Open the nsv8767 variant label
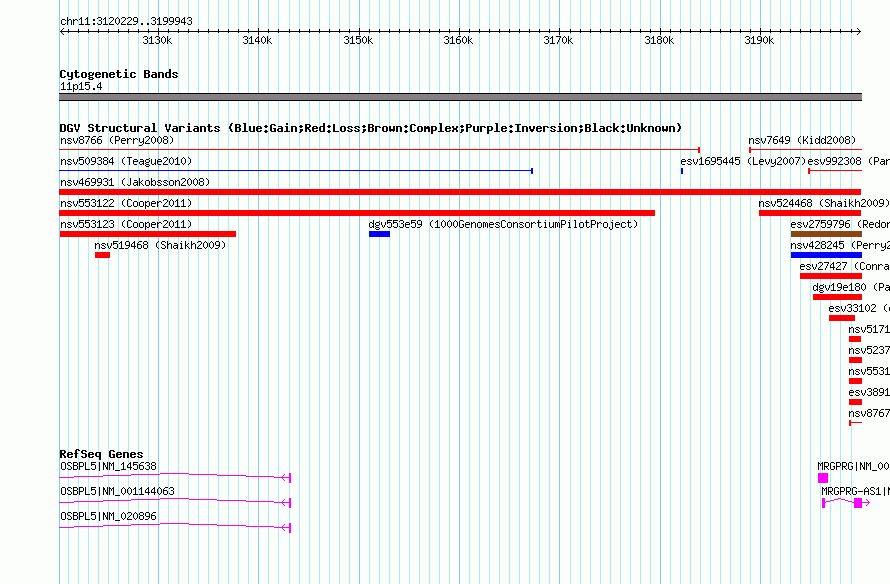The width and height of the screenshot is (890, 584). point(869,413)
